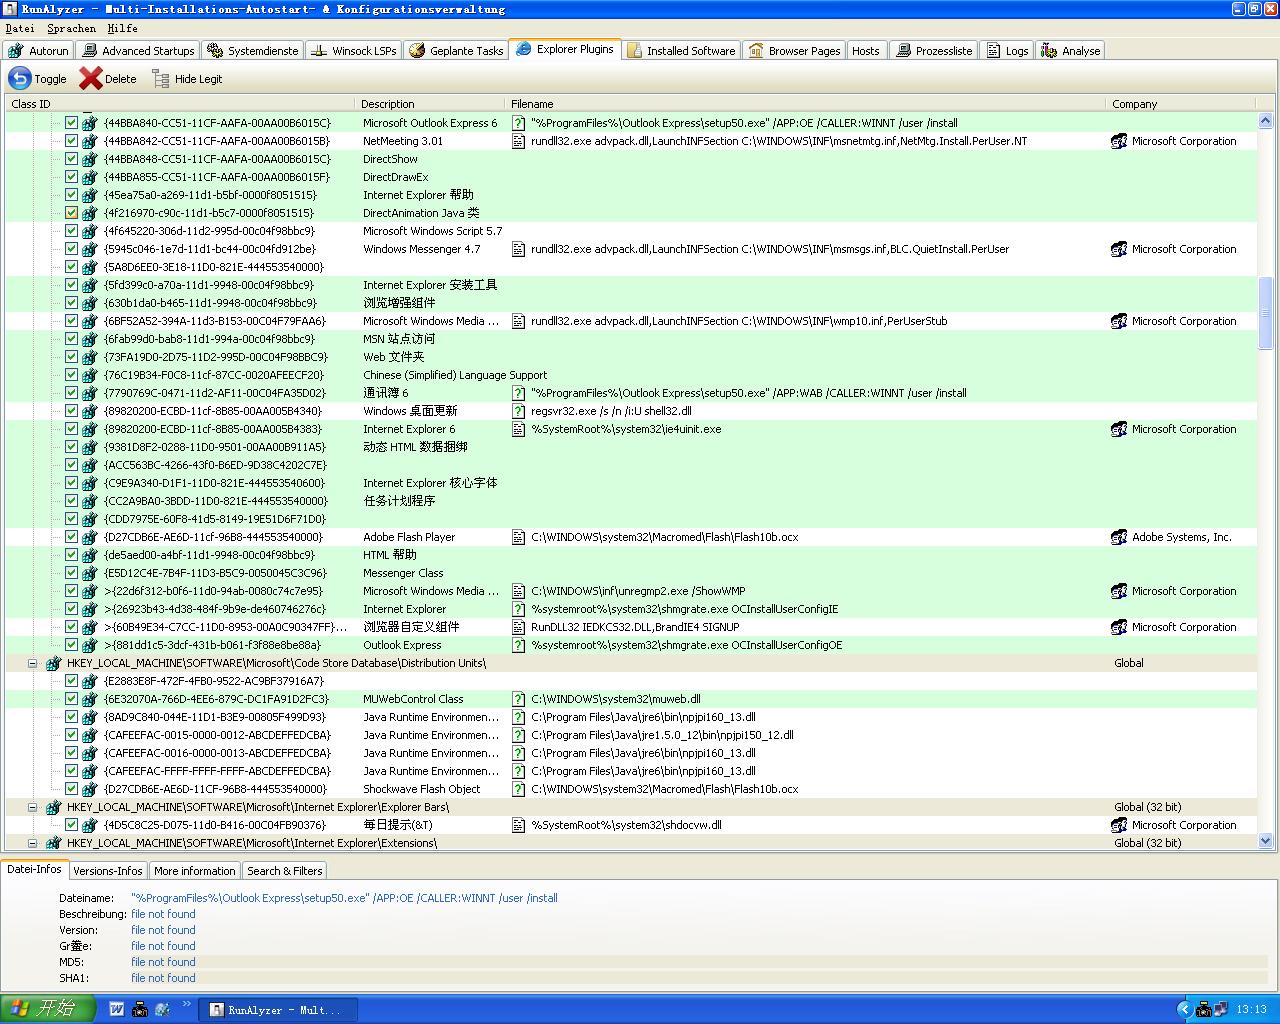The width and height of the screenshot is (1280, 1024).
Task: Click the registry key icon for the Explorer Bars key
Action: (x=53, y=807)
